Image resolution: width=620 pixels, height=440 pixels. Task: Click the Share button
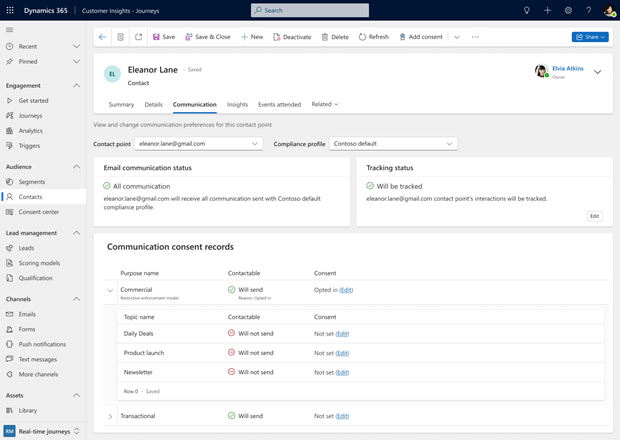[590, 37]
